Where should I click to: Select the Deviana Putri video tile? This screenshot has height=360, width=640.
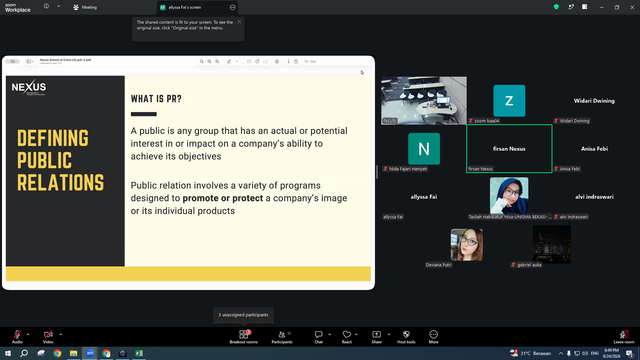[467, 245]
